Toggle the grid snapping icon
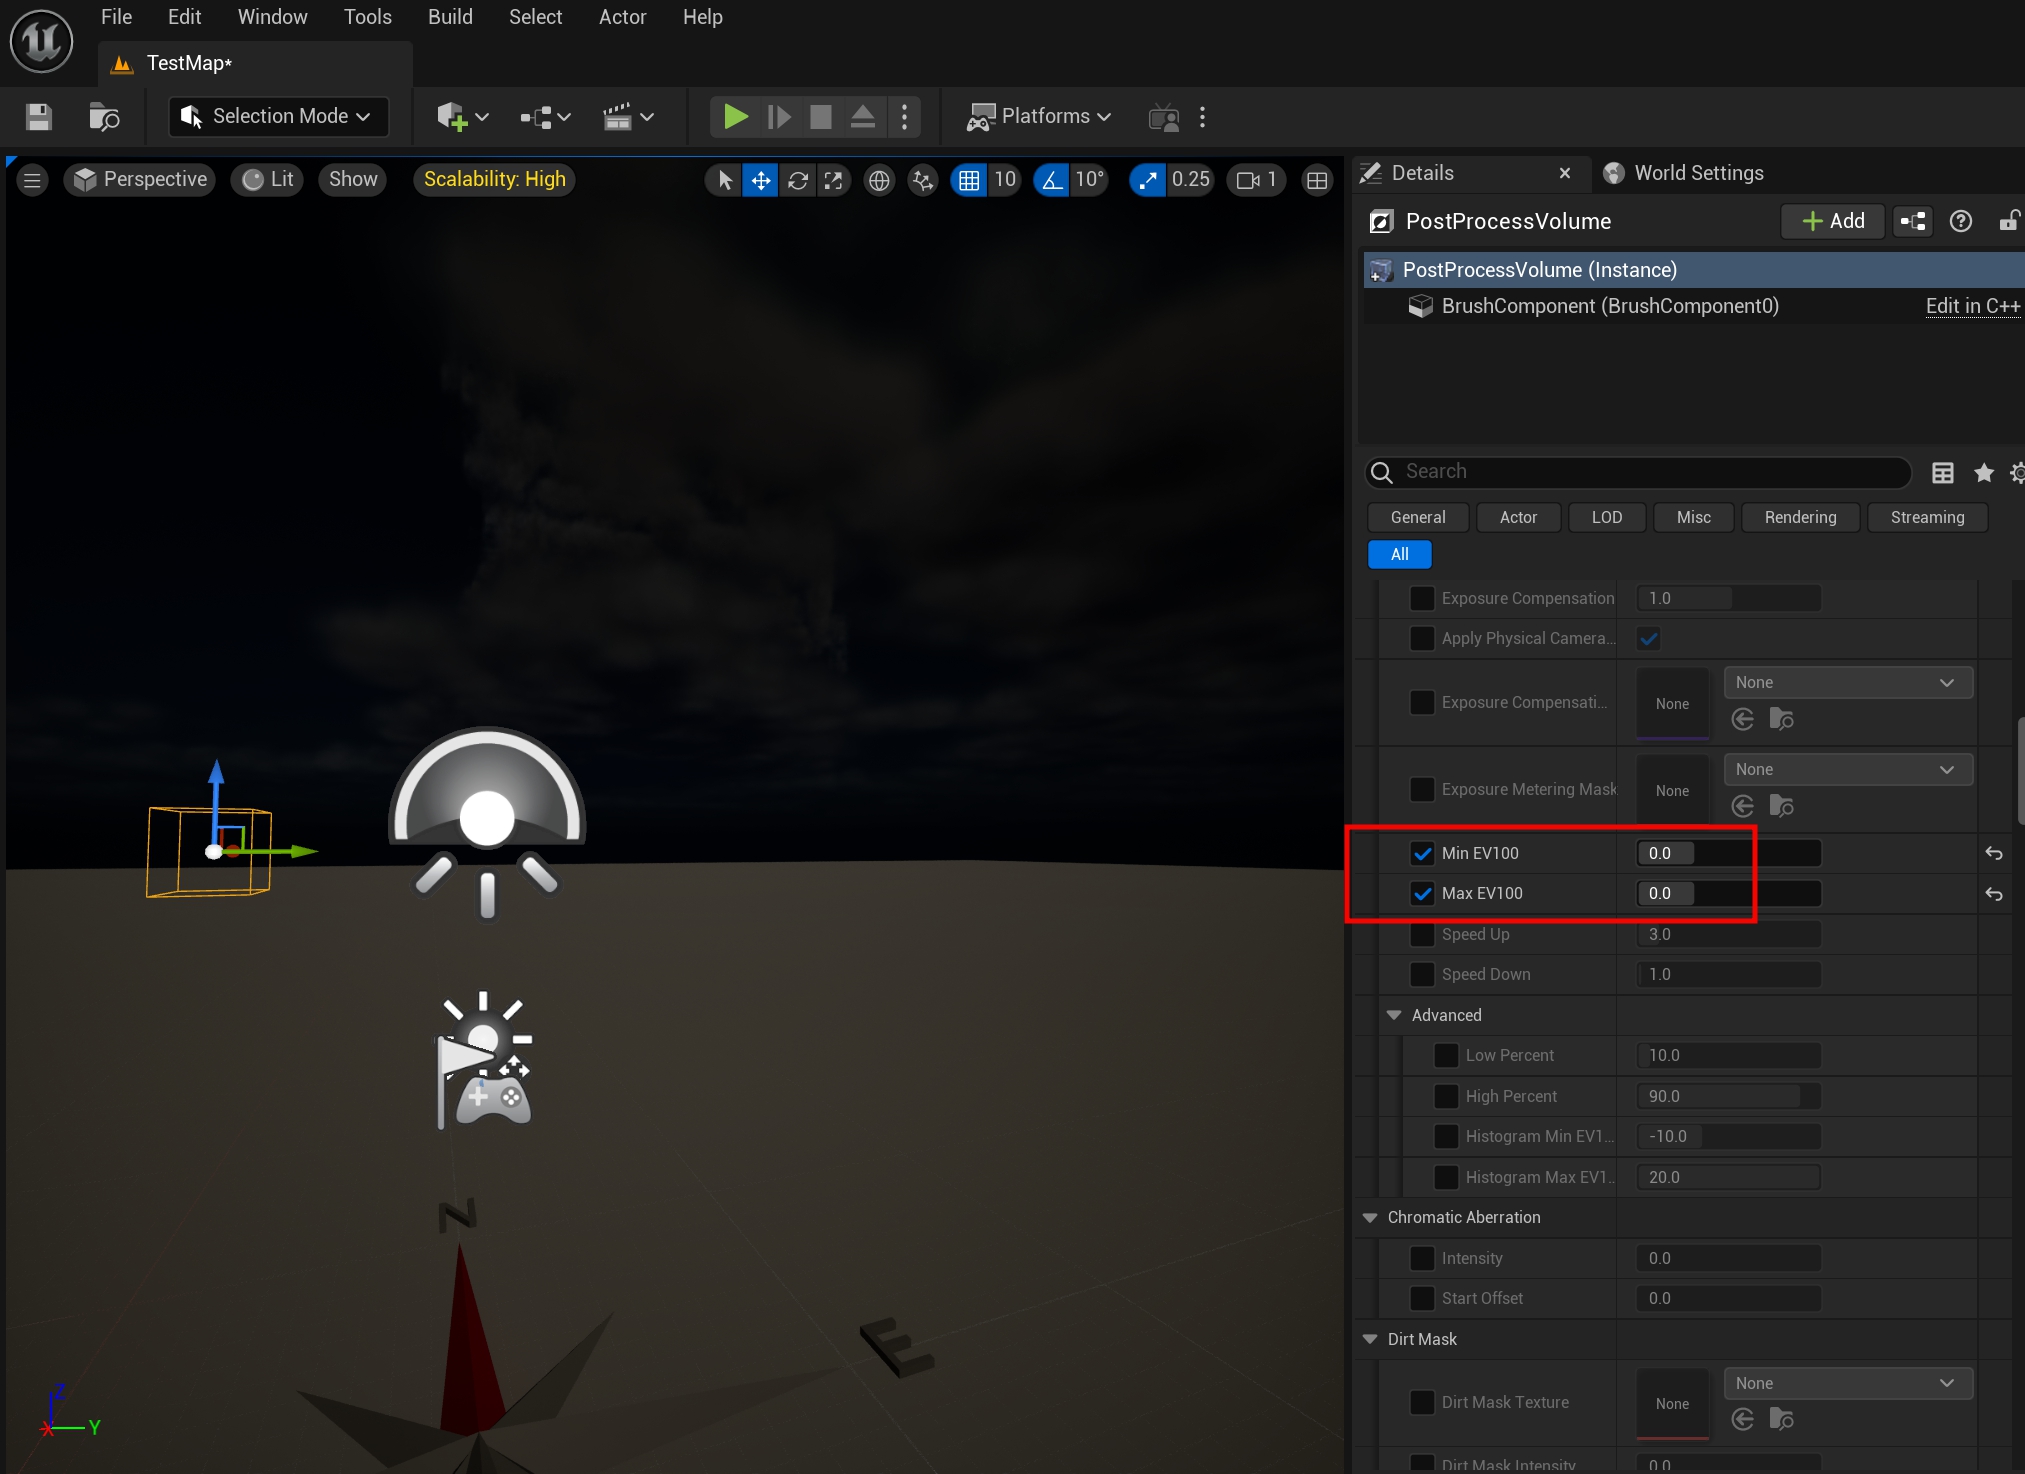2025x1474 pixels. pos(968,180)
